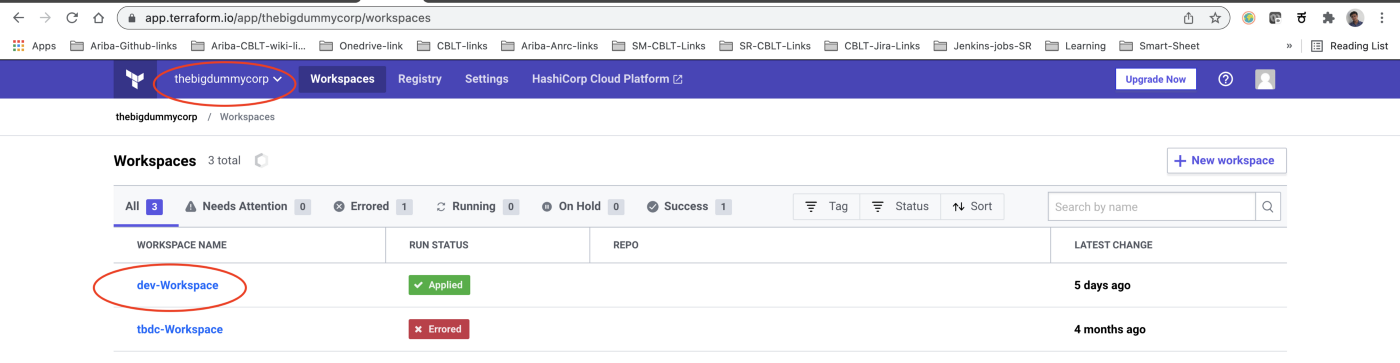
Task: Focus the Search by name field
Action: pos(1151,207)
